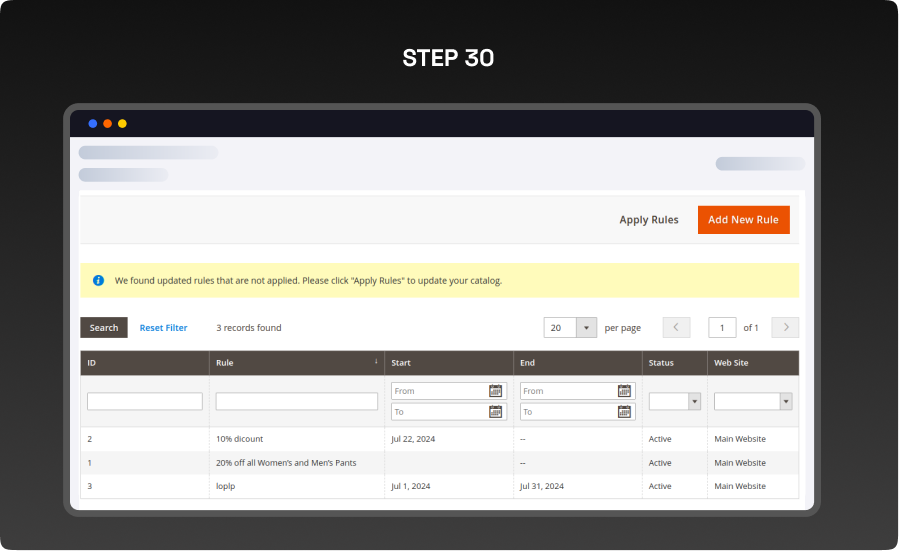Click the Rule filter text field
The height and width of the screenshot is (551, 899).
296,401
